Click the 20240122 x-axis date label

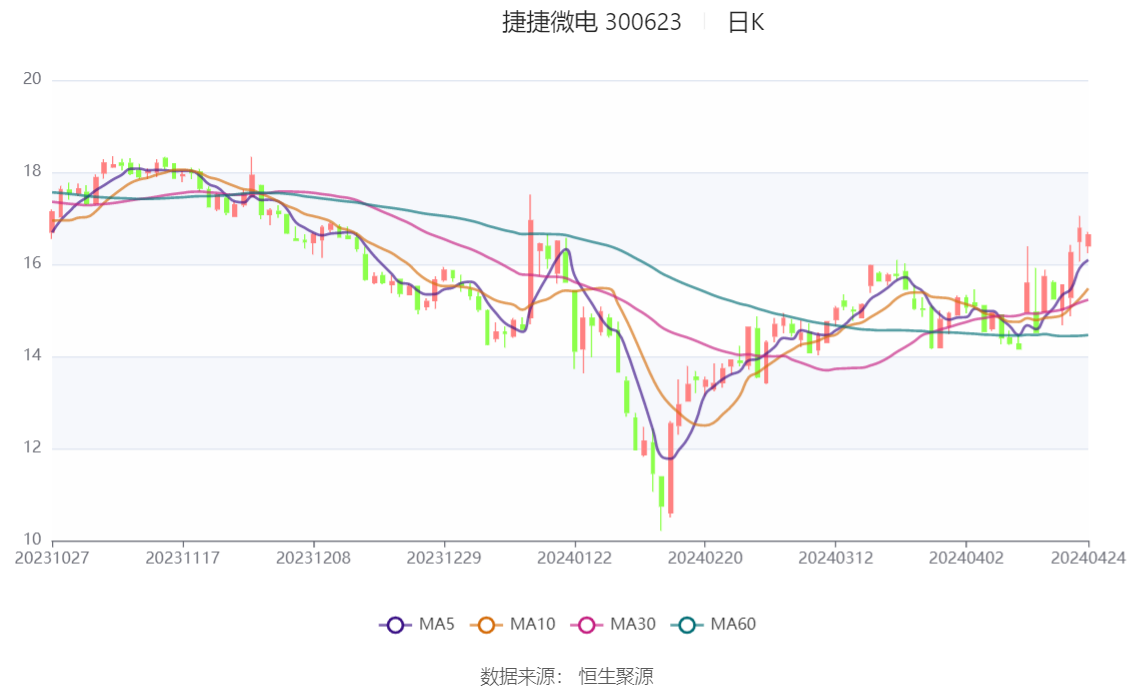573,558
